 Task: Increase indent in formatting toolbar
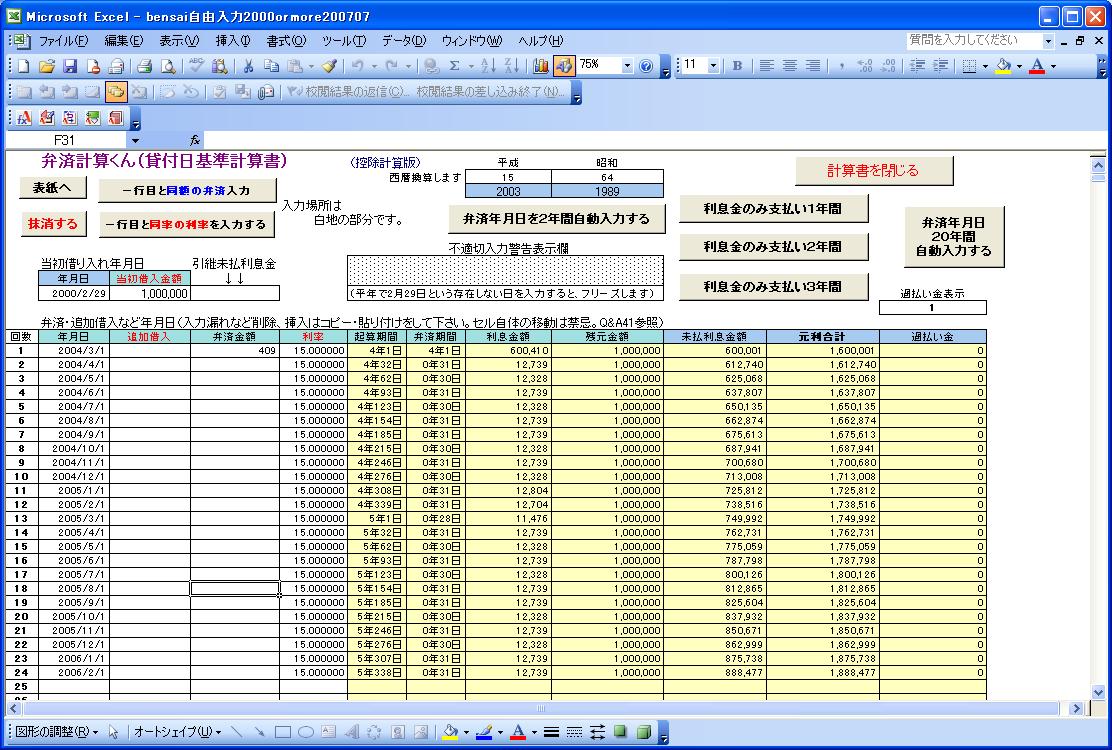pos(940,66)
